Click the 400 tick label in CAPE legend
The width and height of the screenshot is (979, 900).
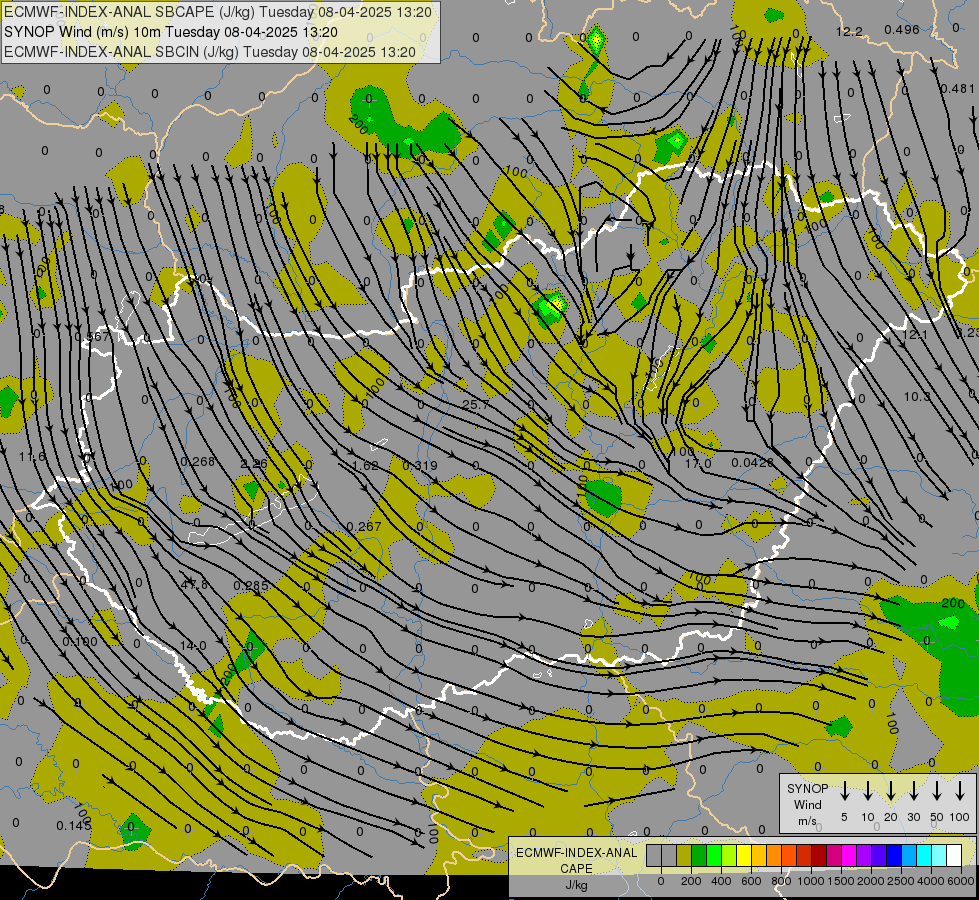[721, 881]
